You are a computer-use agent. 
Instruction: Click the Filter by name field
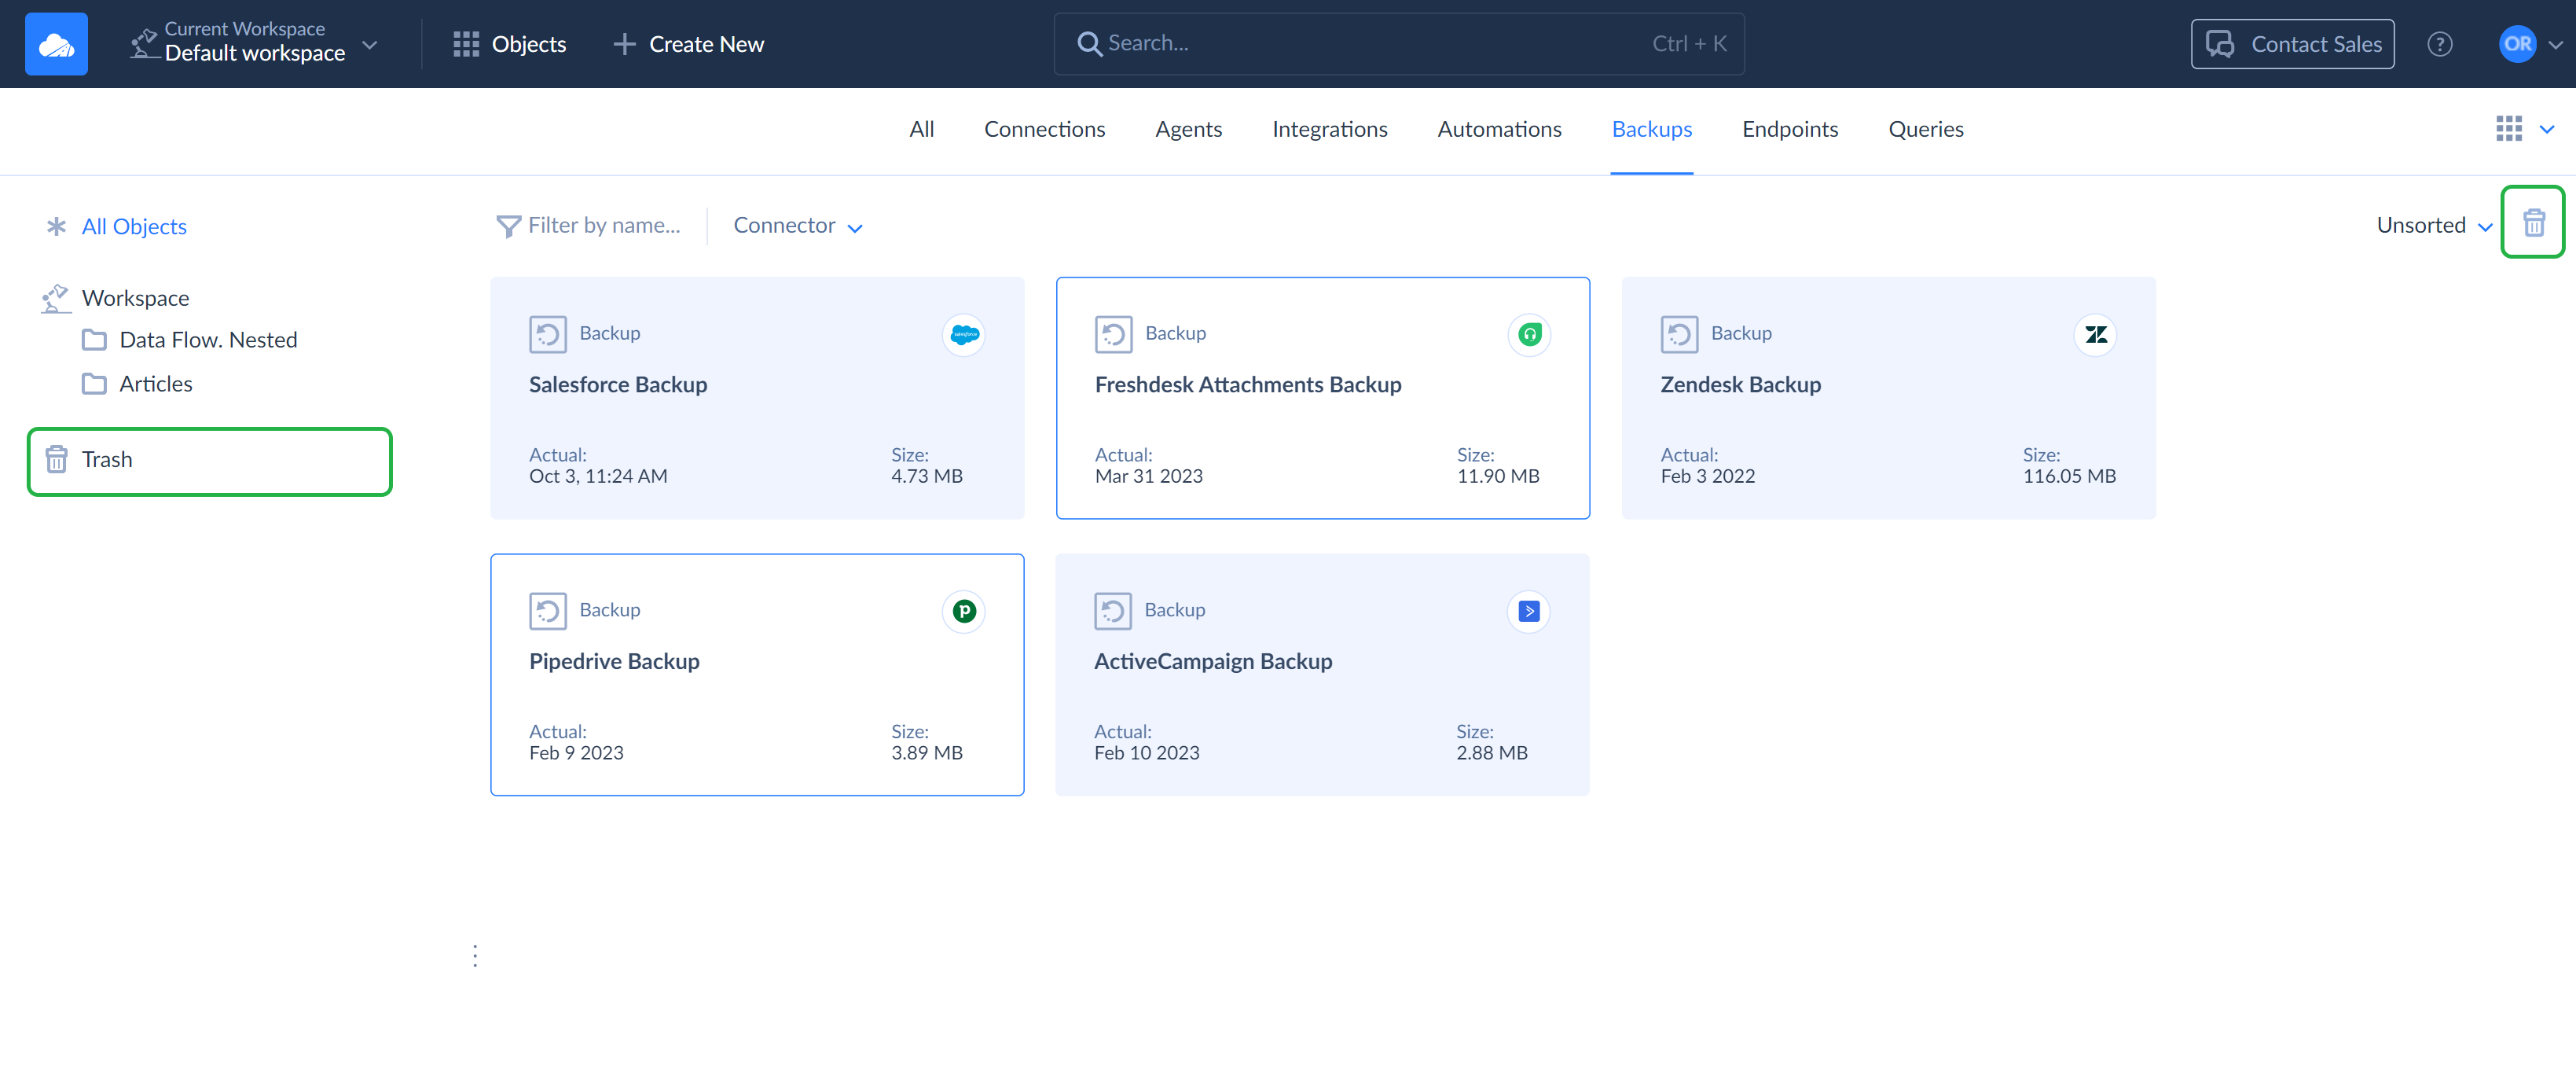(x=603, y=226)
